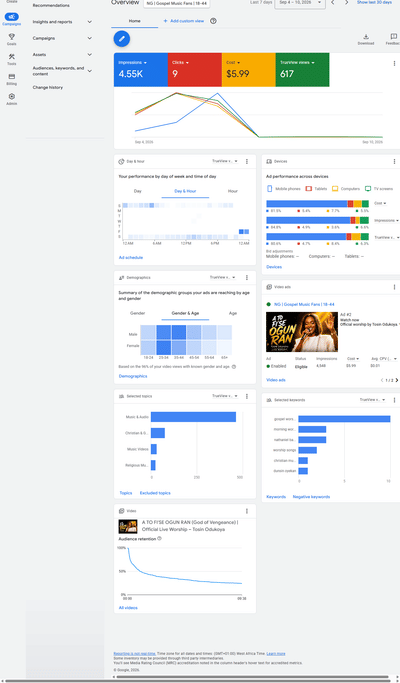Toggle Computers device legend
Screen dimensions: 400x683
[346, 189]
